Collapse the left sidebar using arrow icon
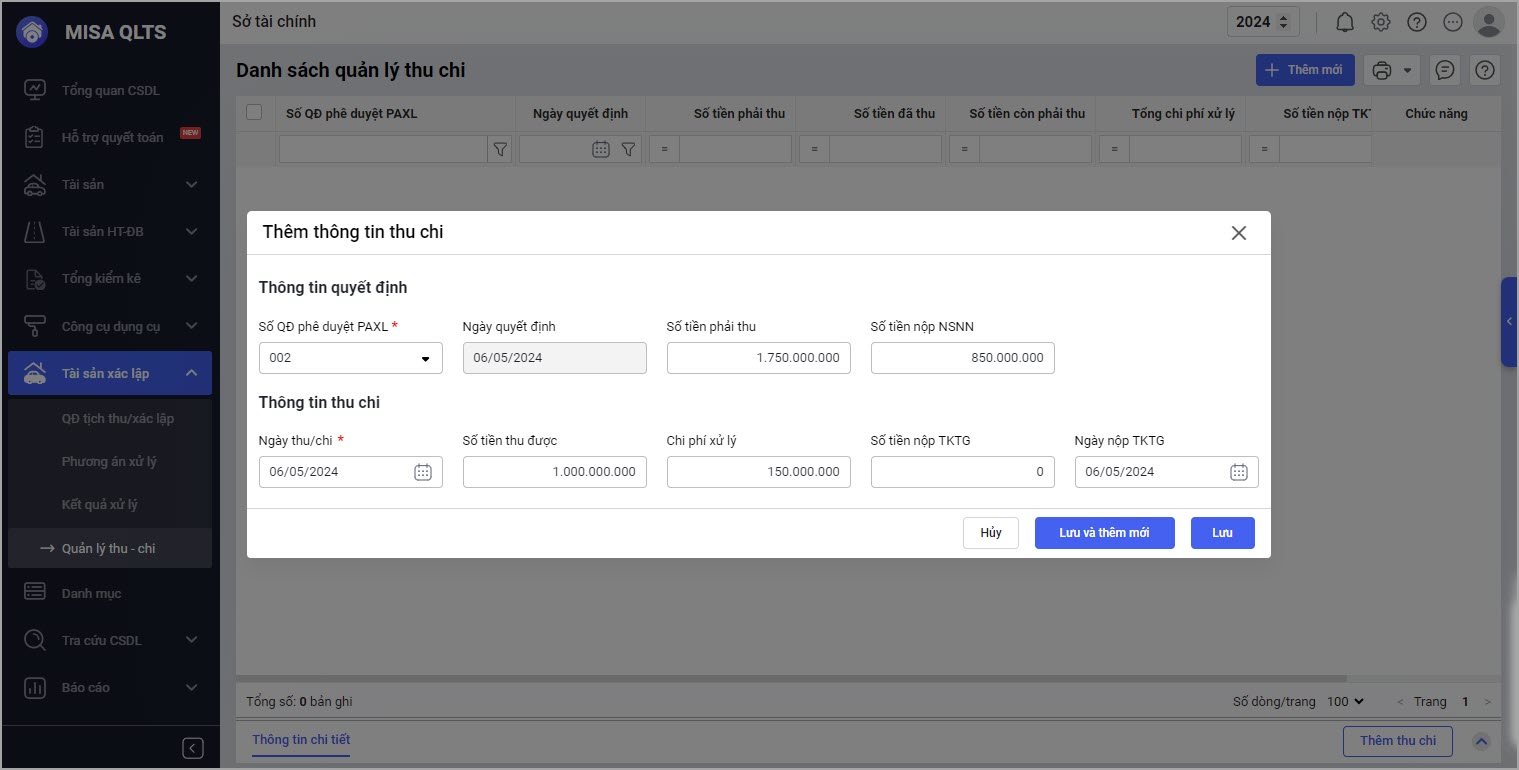Viewport: 1519px width, 770px height. [193, 748]
